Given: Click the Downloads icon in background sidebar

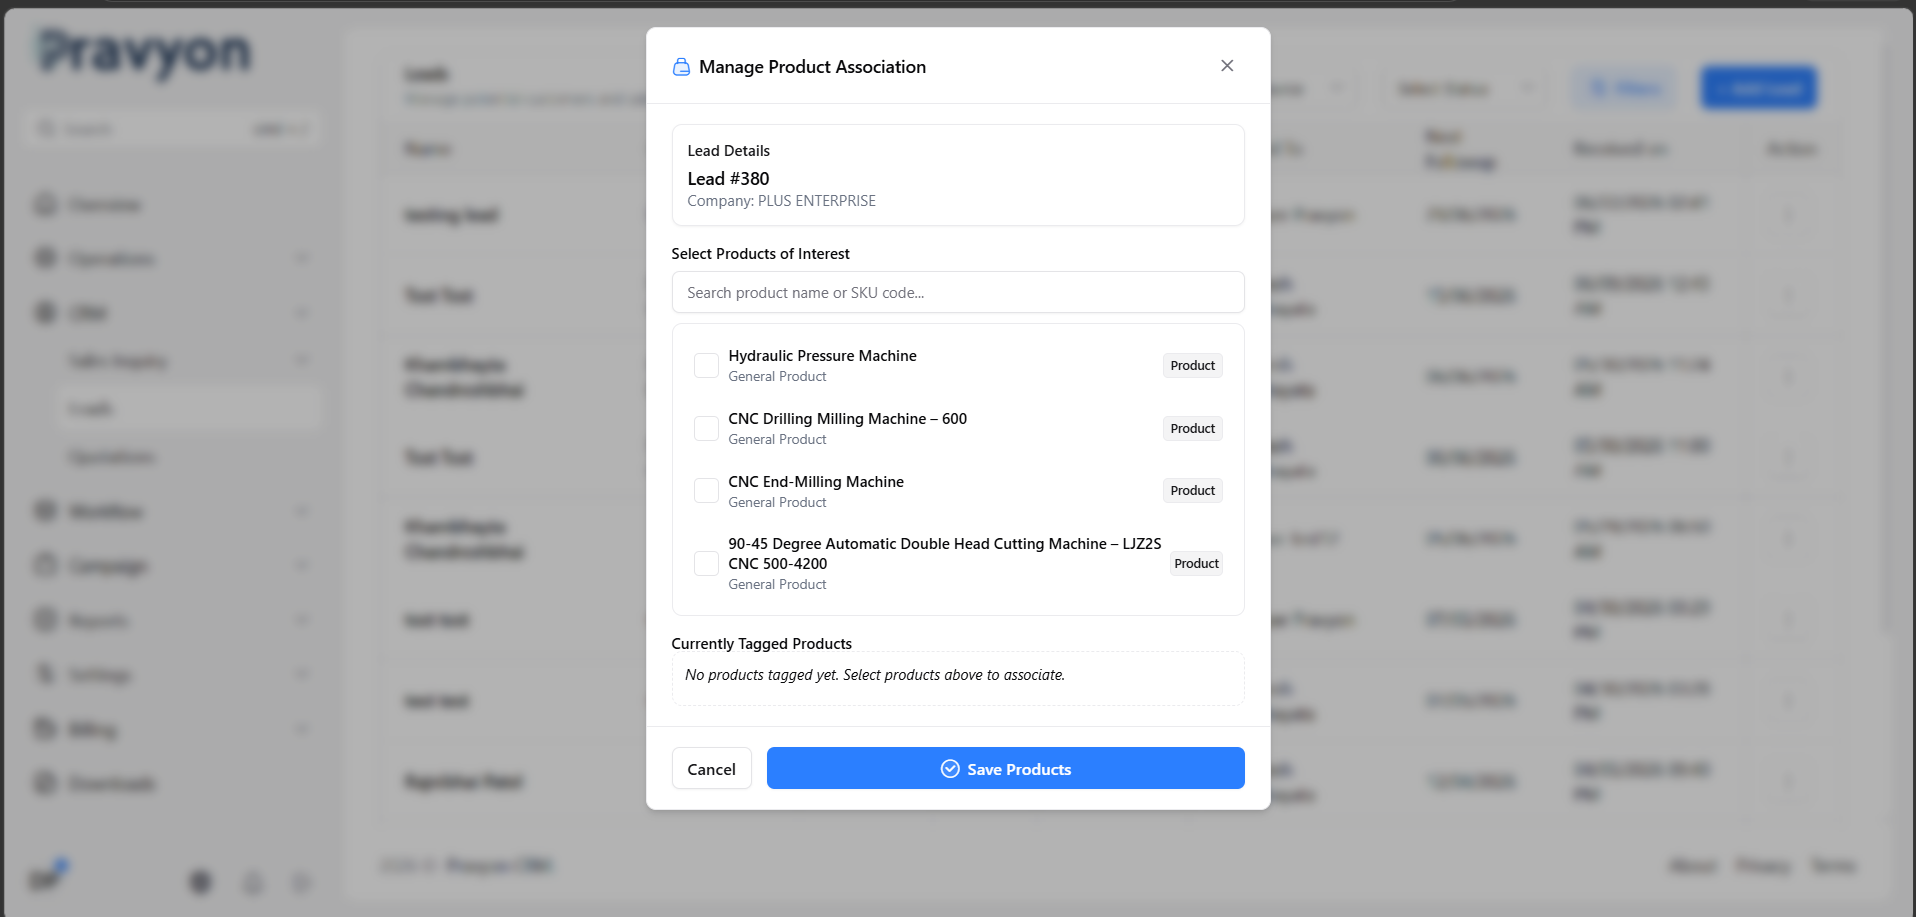Looking at the screenshot, I should click(46, 784).
